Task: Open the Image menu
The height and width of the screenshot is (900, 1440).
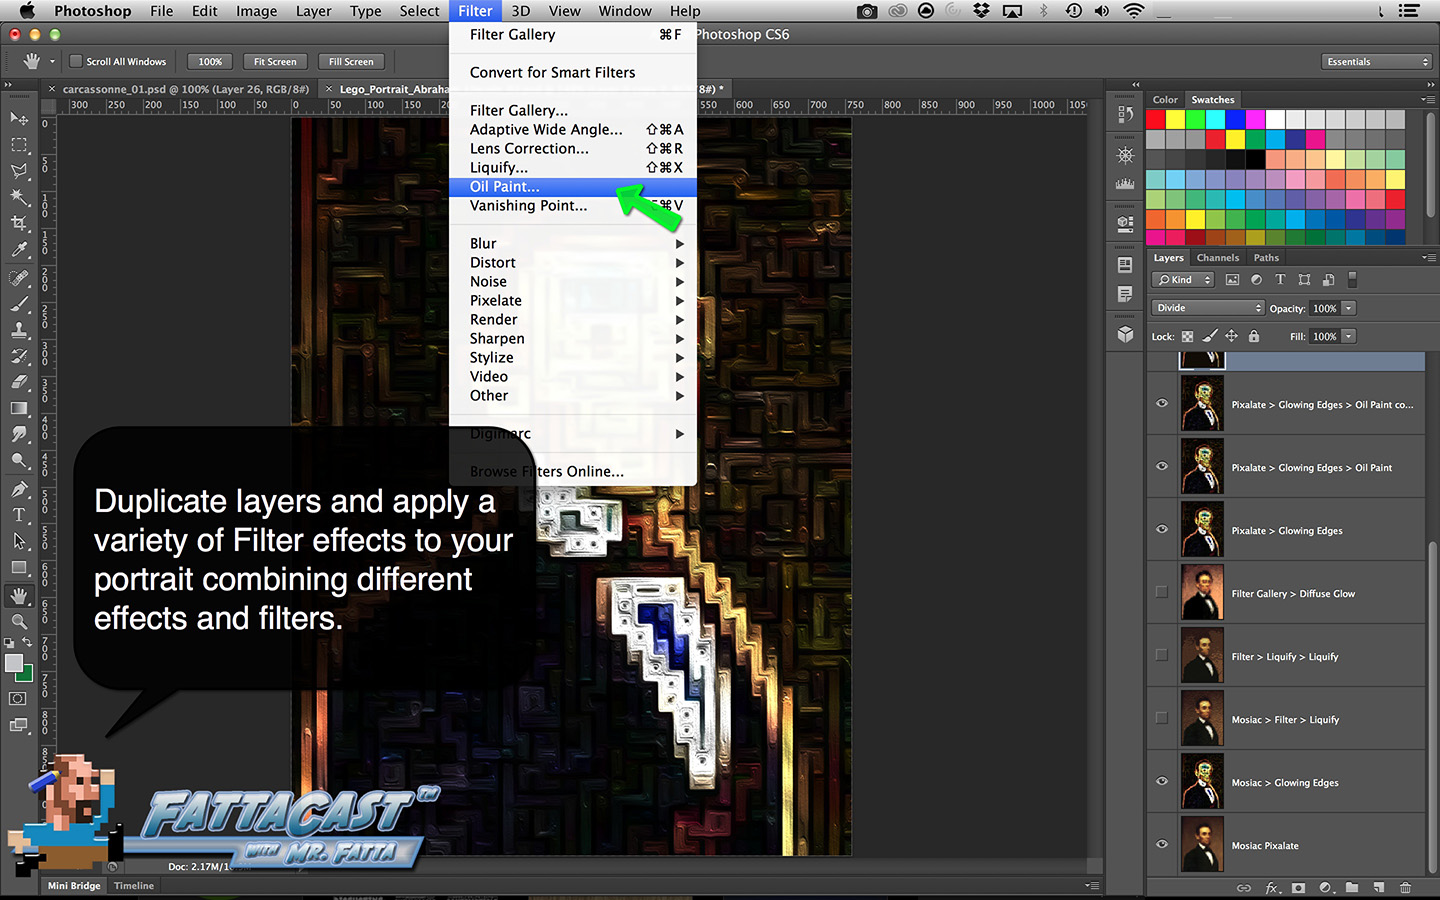Action: pos(256,11)
